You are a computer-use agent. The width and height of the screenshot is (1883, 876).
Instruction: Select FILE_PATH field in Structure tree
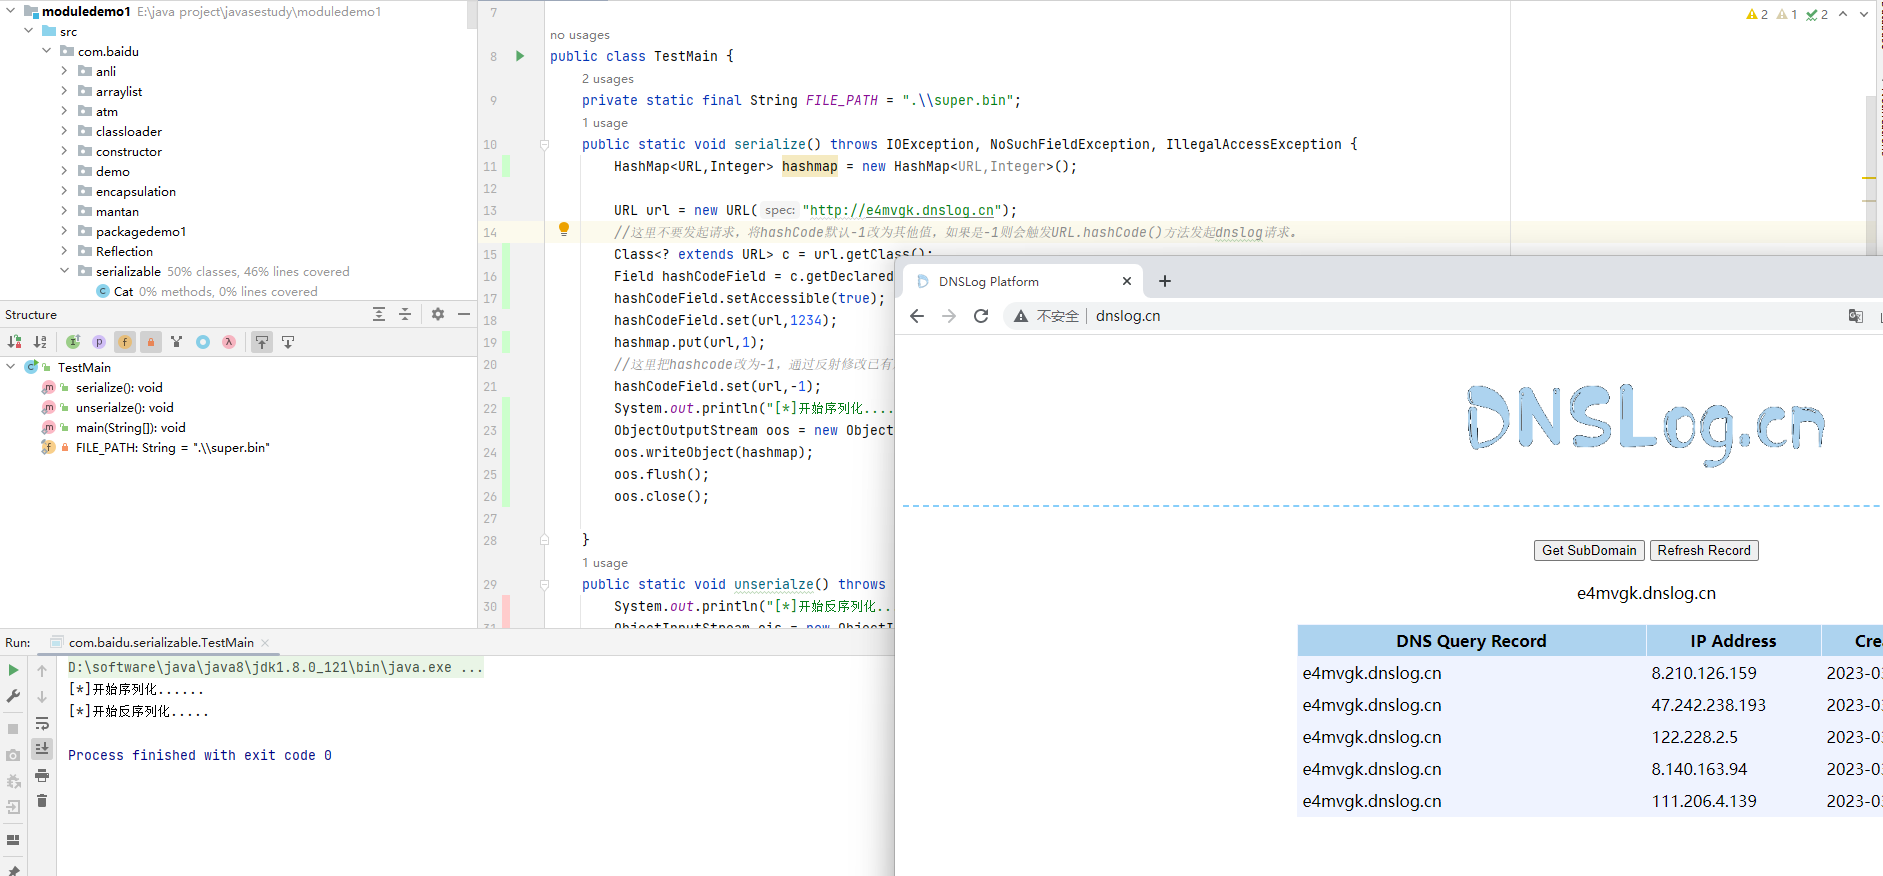pos(172,447)
